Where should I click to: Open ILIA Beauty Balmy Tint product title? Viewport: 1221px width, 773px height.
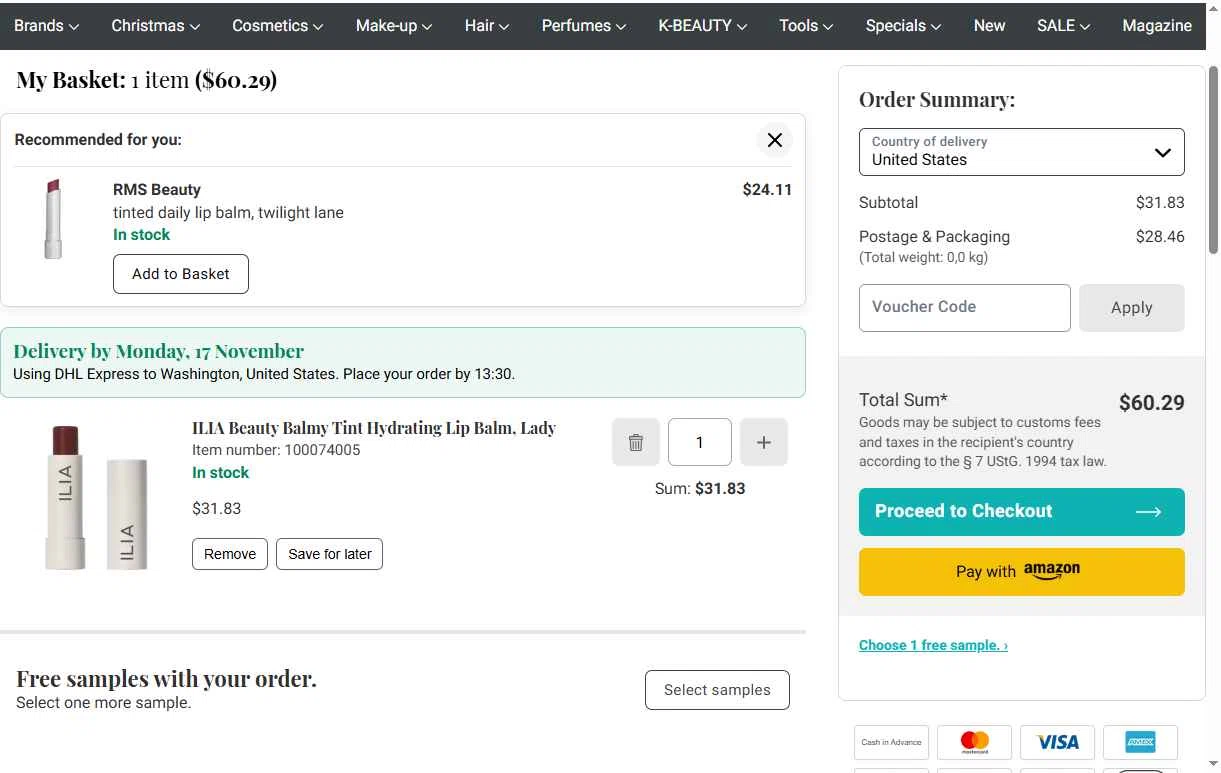click(374, 428)
